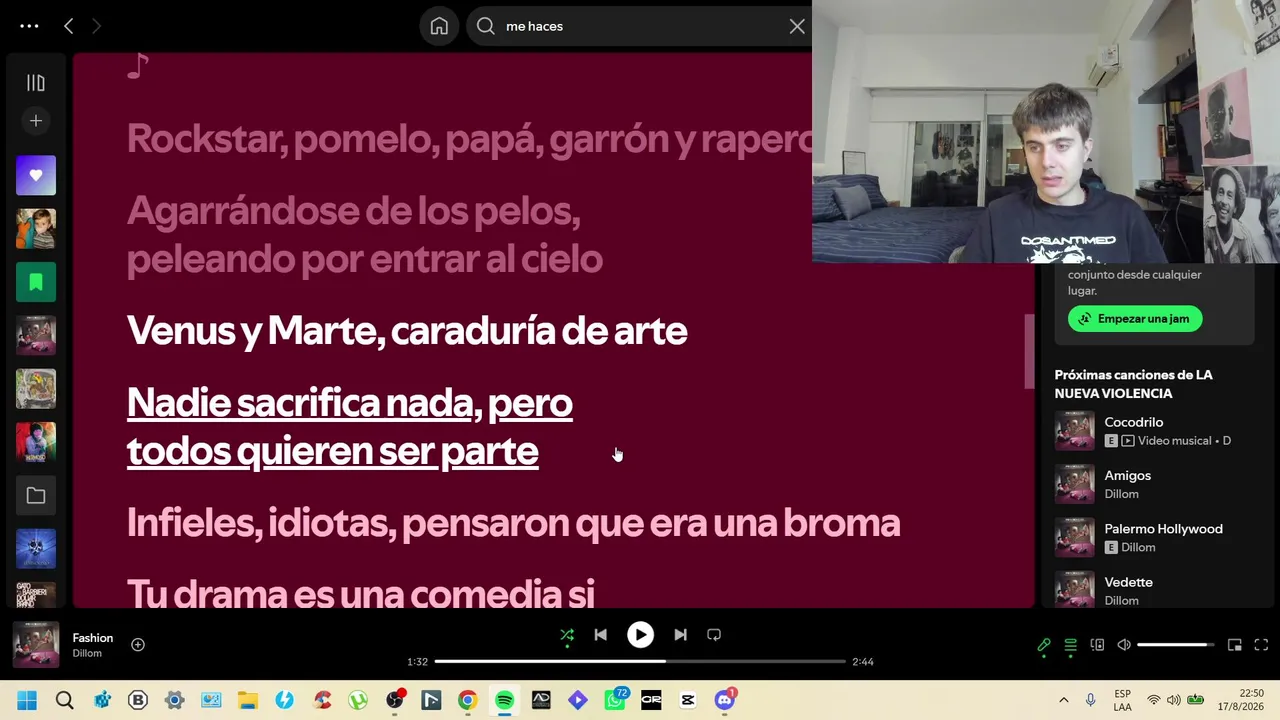This screenshot has width=1280, height=720.
Task: Jump to lyric "Venus y Marte, caraduría de arte"
Action: point(407,330)
